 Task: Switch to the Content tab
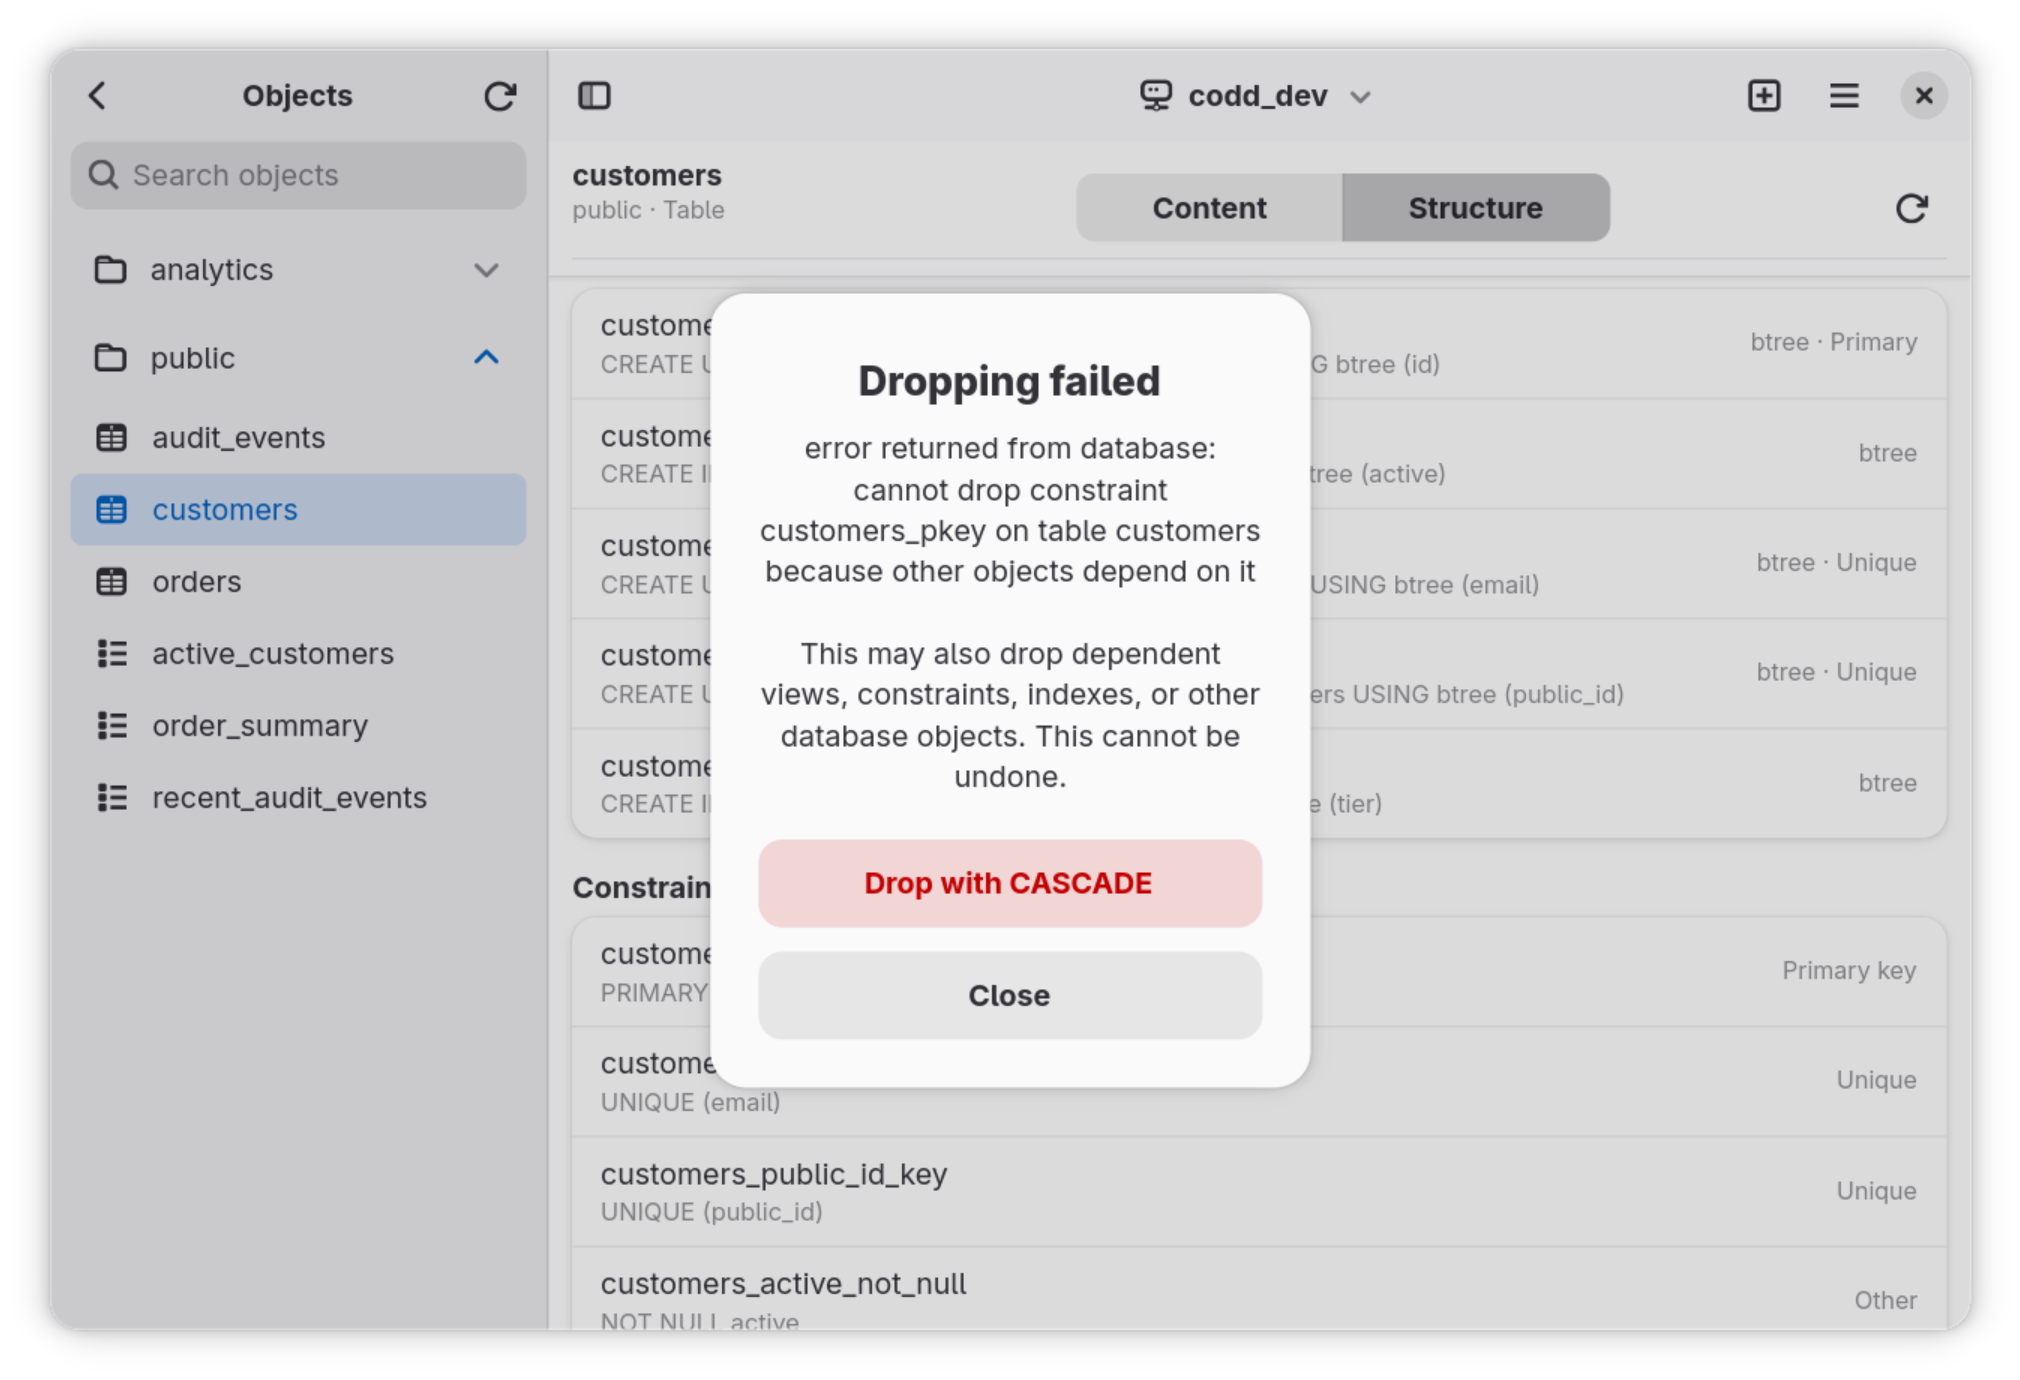coord(1209,208)
